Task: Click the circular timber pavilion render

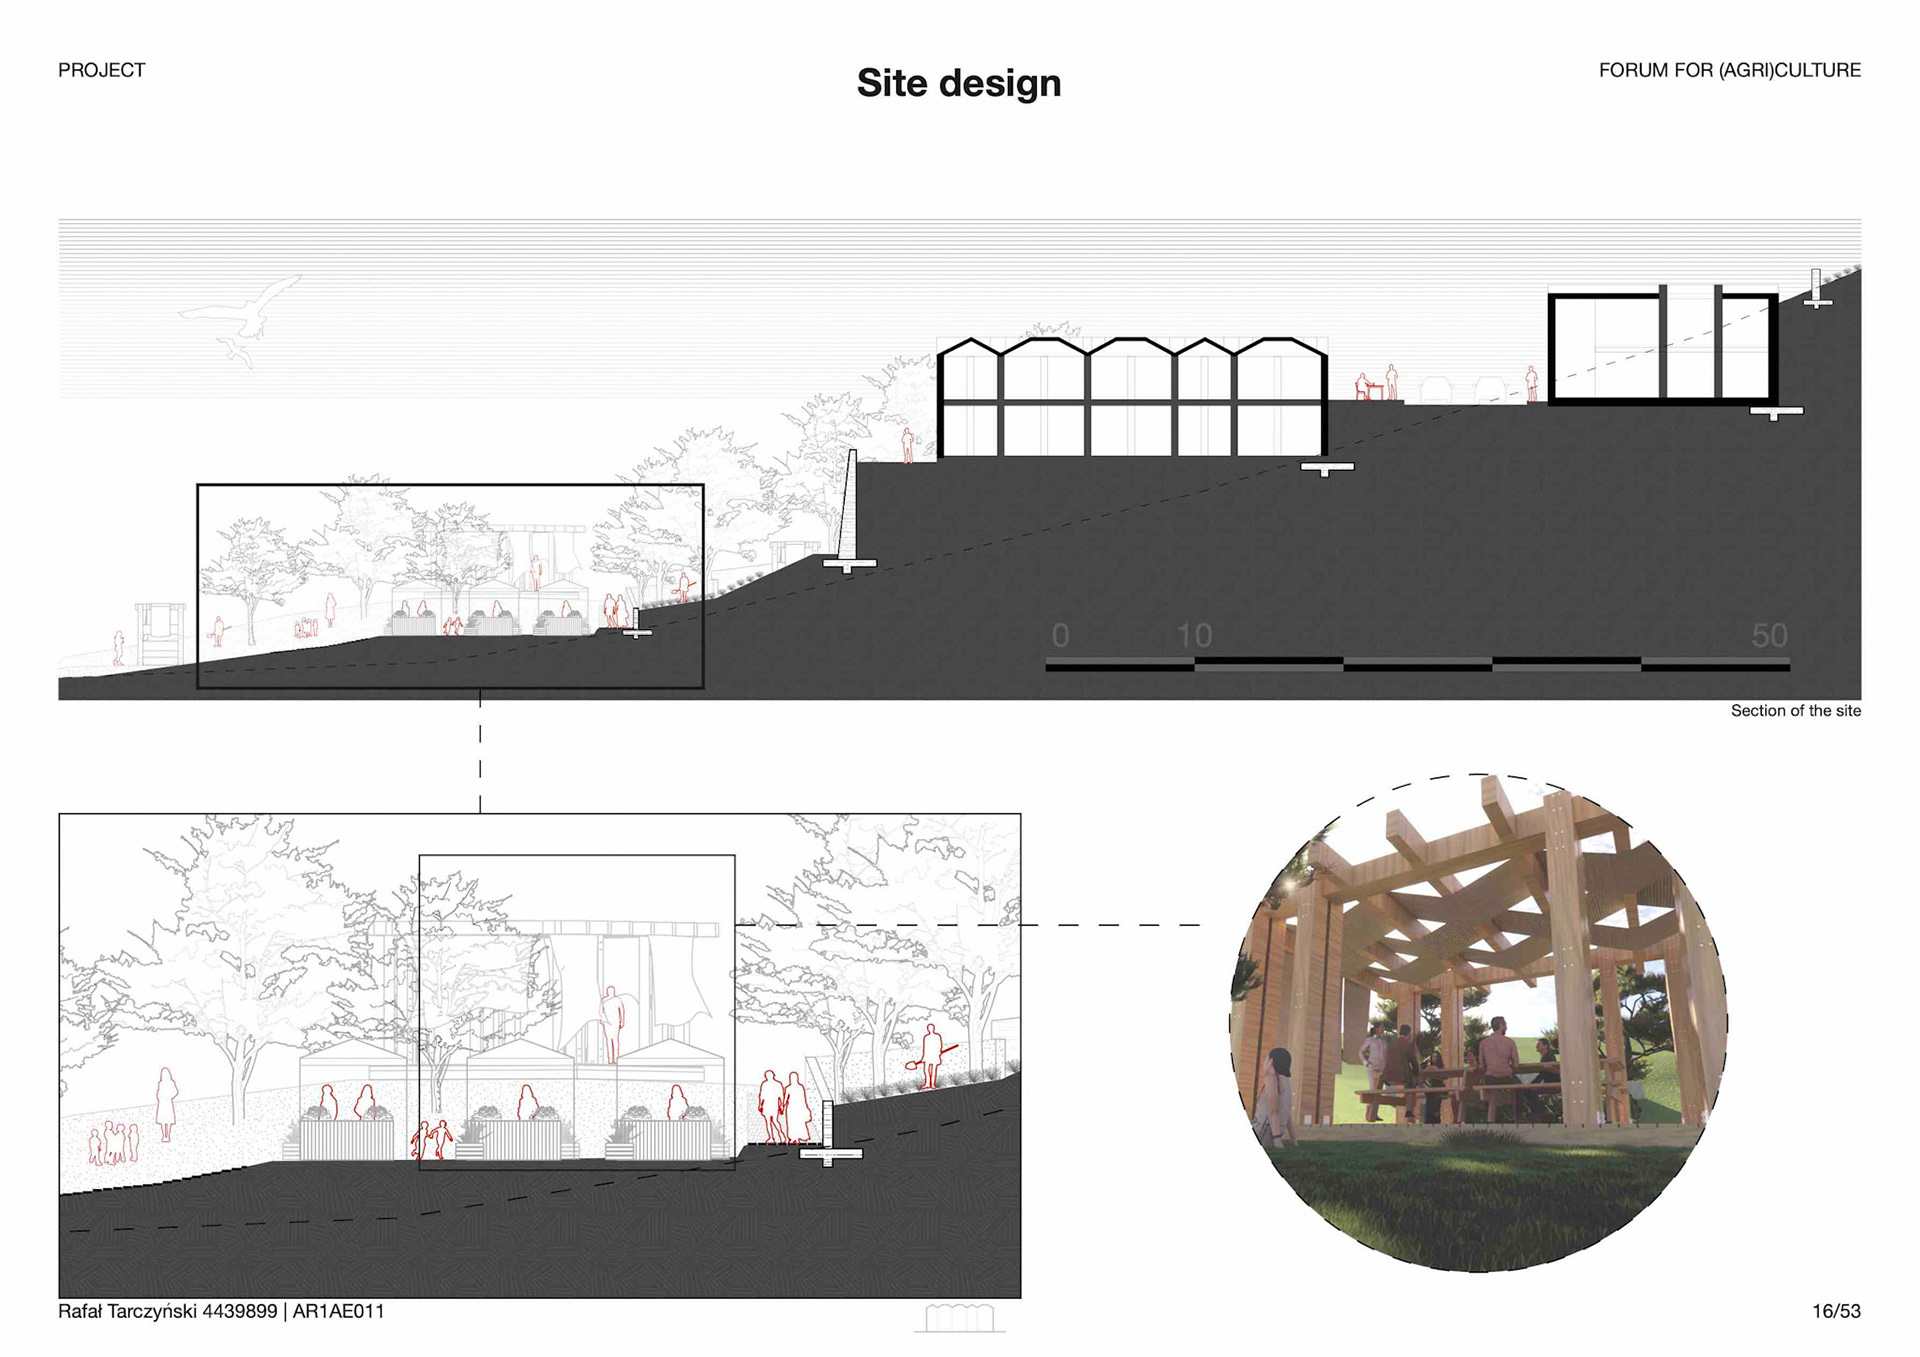Action: point(1478,1022)
